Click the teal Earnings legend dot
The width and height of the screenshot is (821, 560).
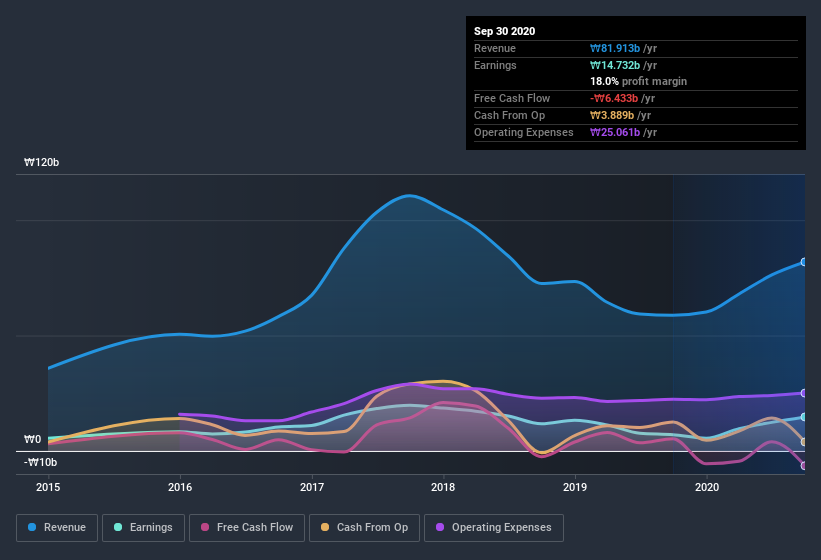click(x=118, y=527)
